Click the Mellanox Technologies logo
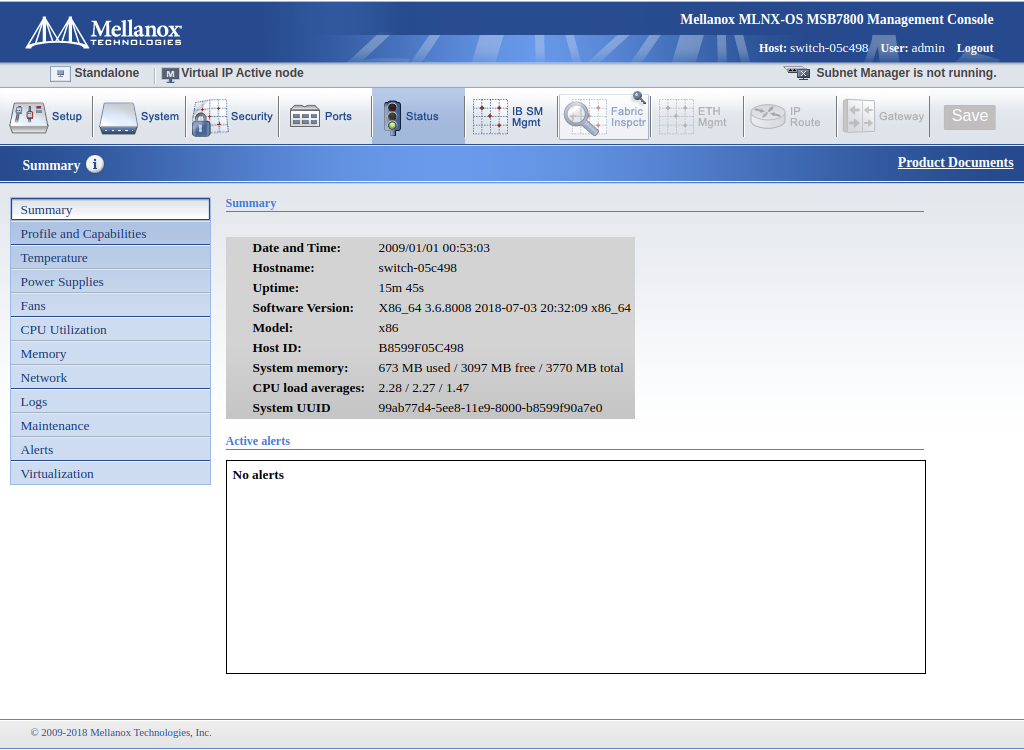1024x750 pixels. (x=103, y=32)
